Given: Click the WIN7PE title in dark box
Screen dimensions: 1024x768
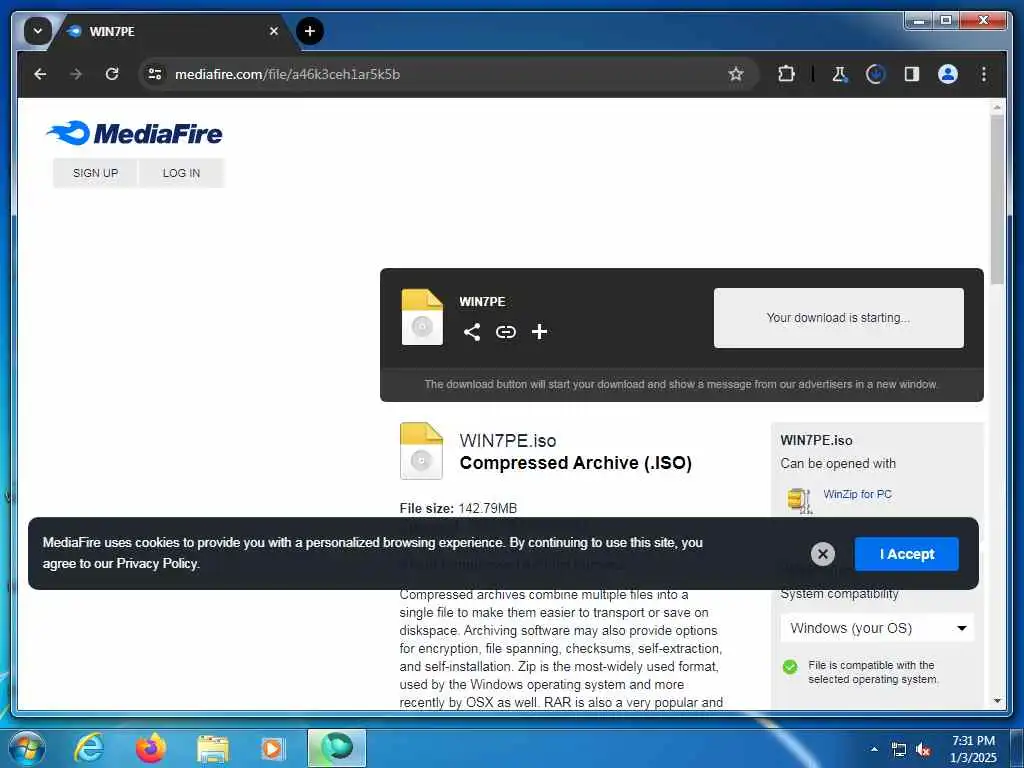Looking at the screenshot, I should coord(482,302).
